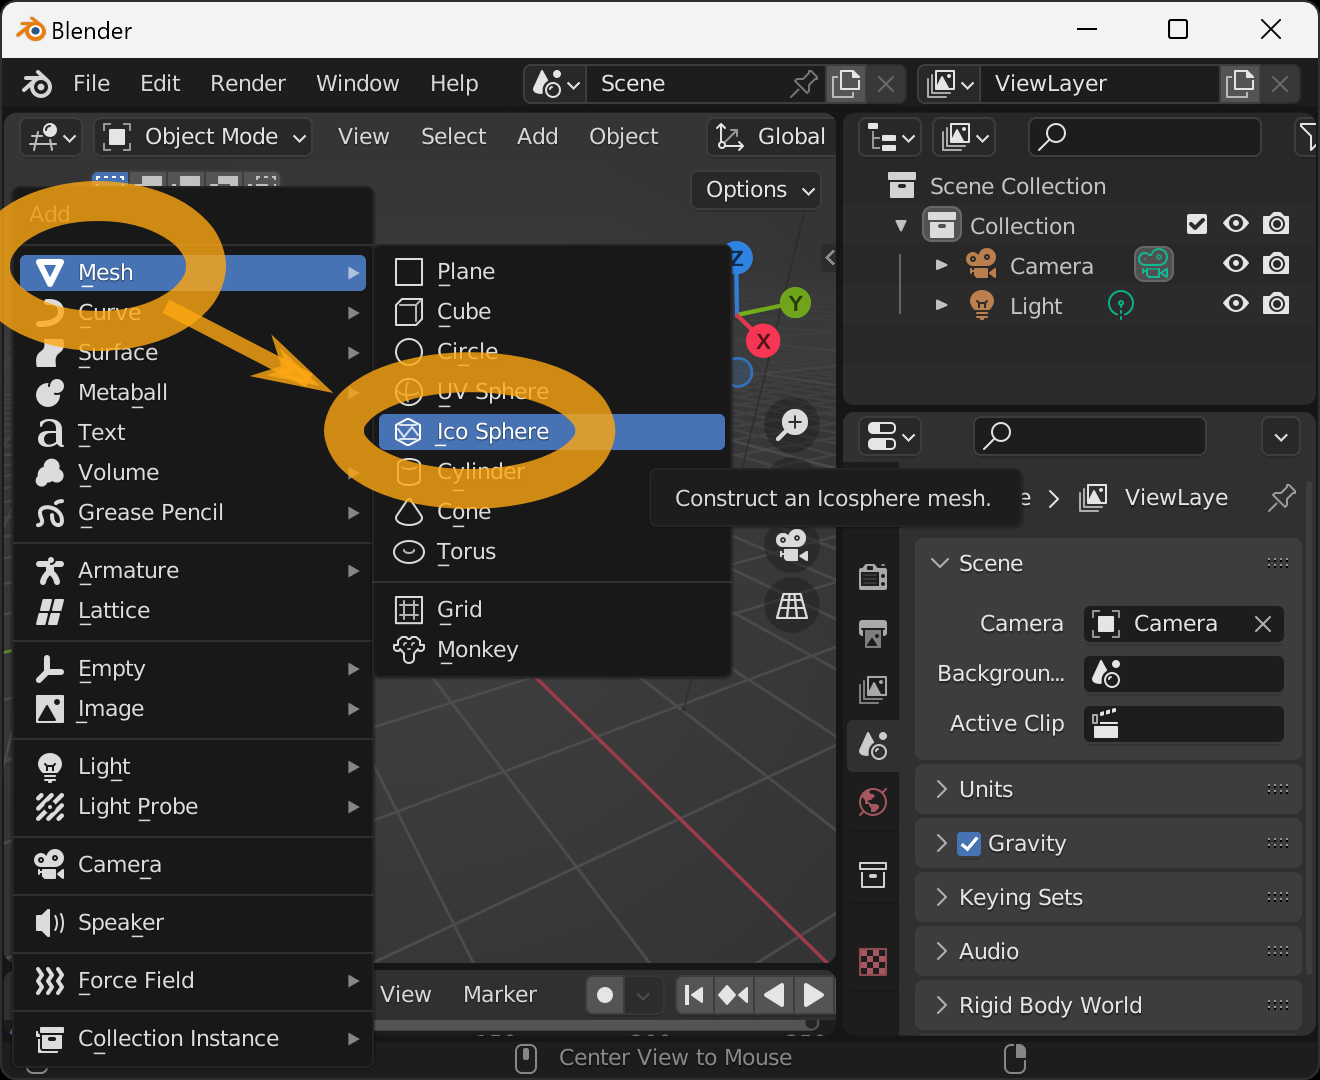Image resolution: width=1320 pixels, height=1080 pixels.
Task: Open the Global transform orientation dropdown
Action: 771,137
